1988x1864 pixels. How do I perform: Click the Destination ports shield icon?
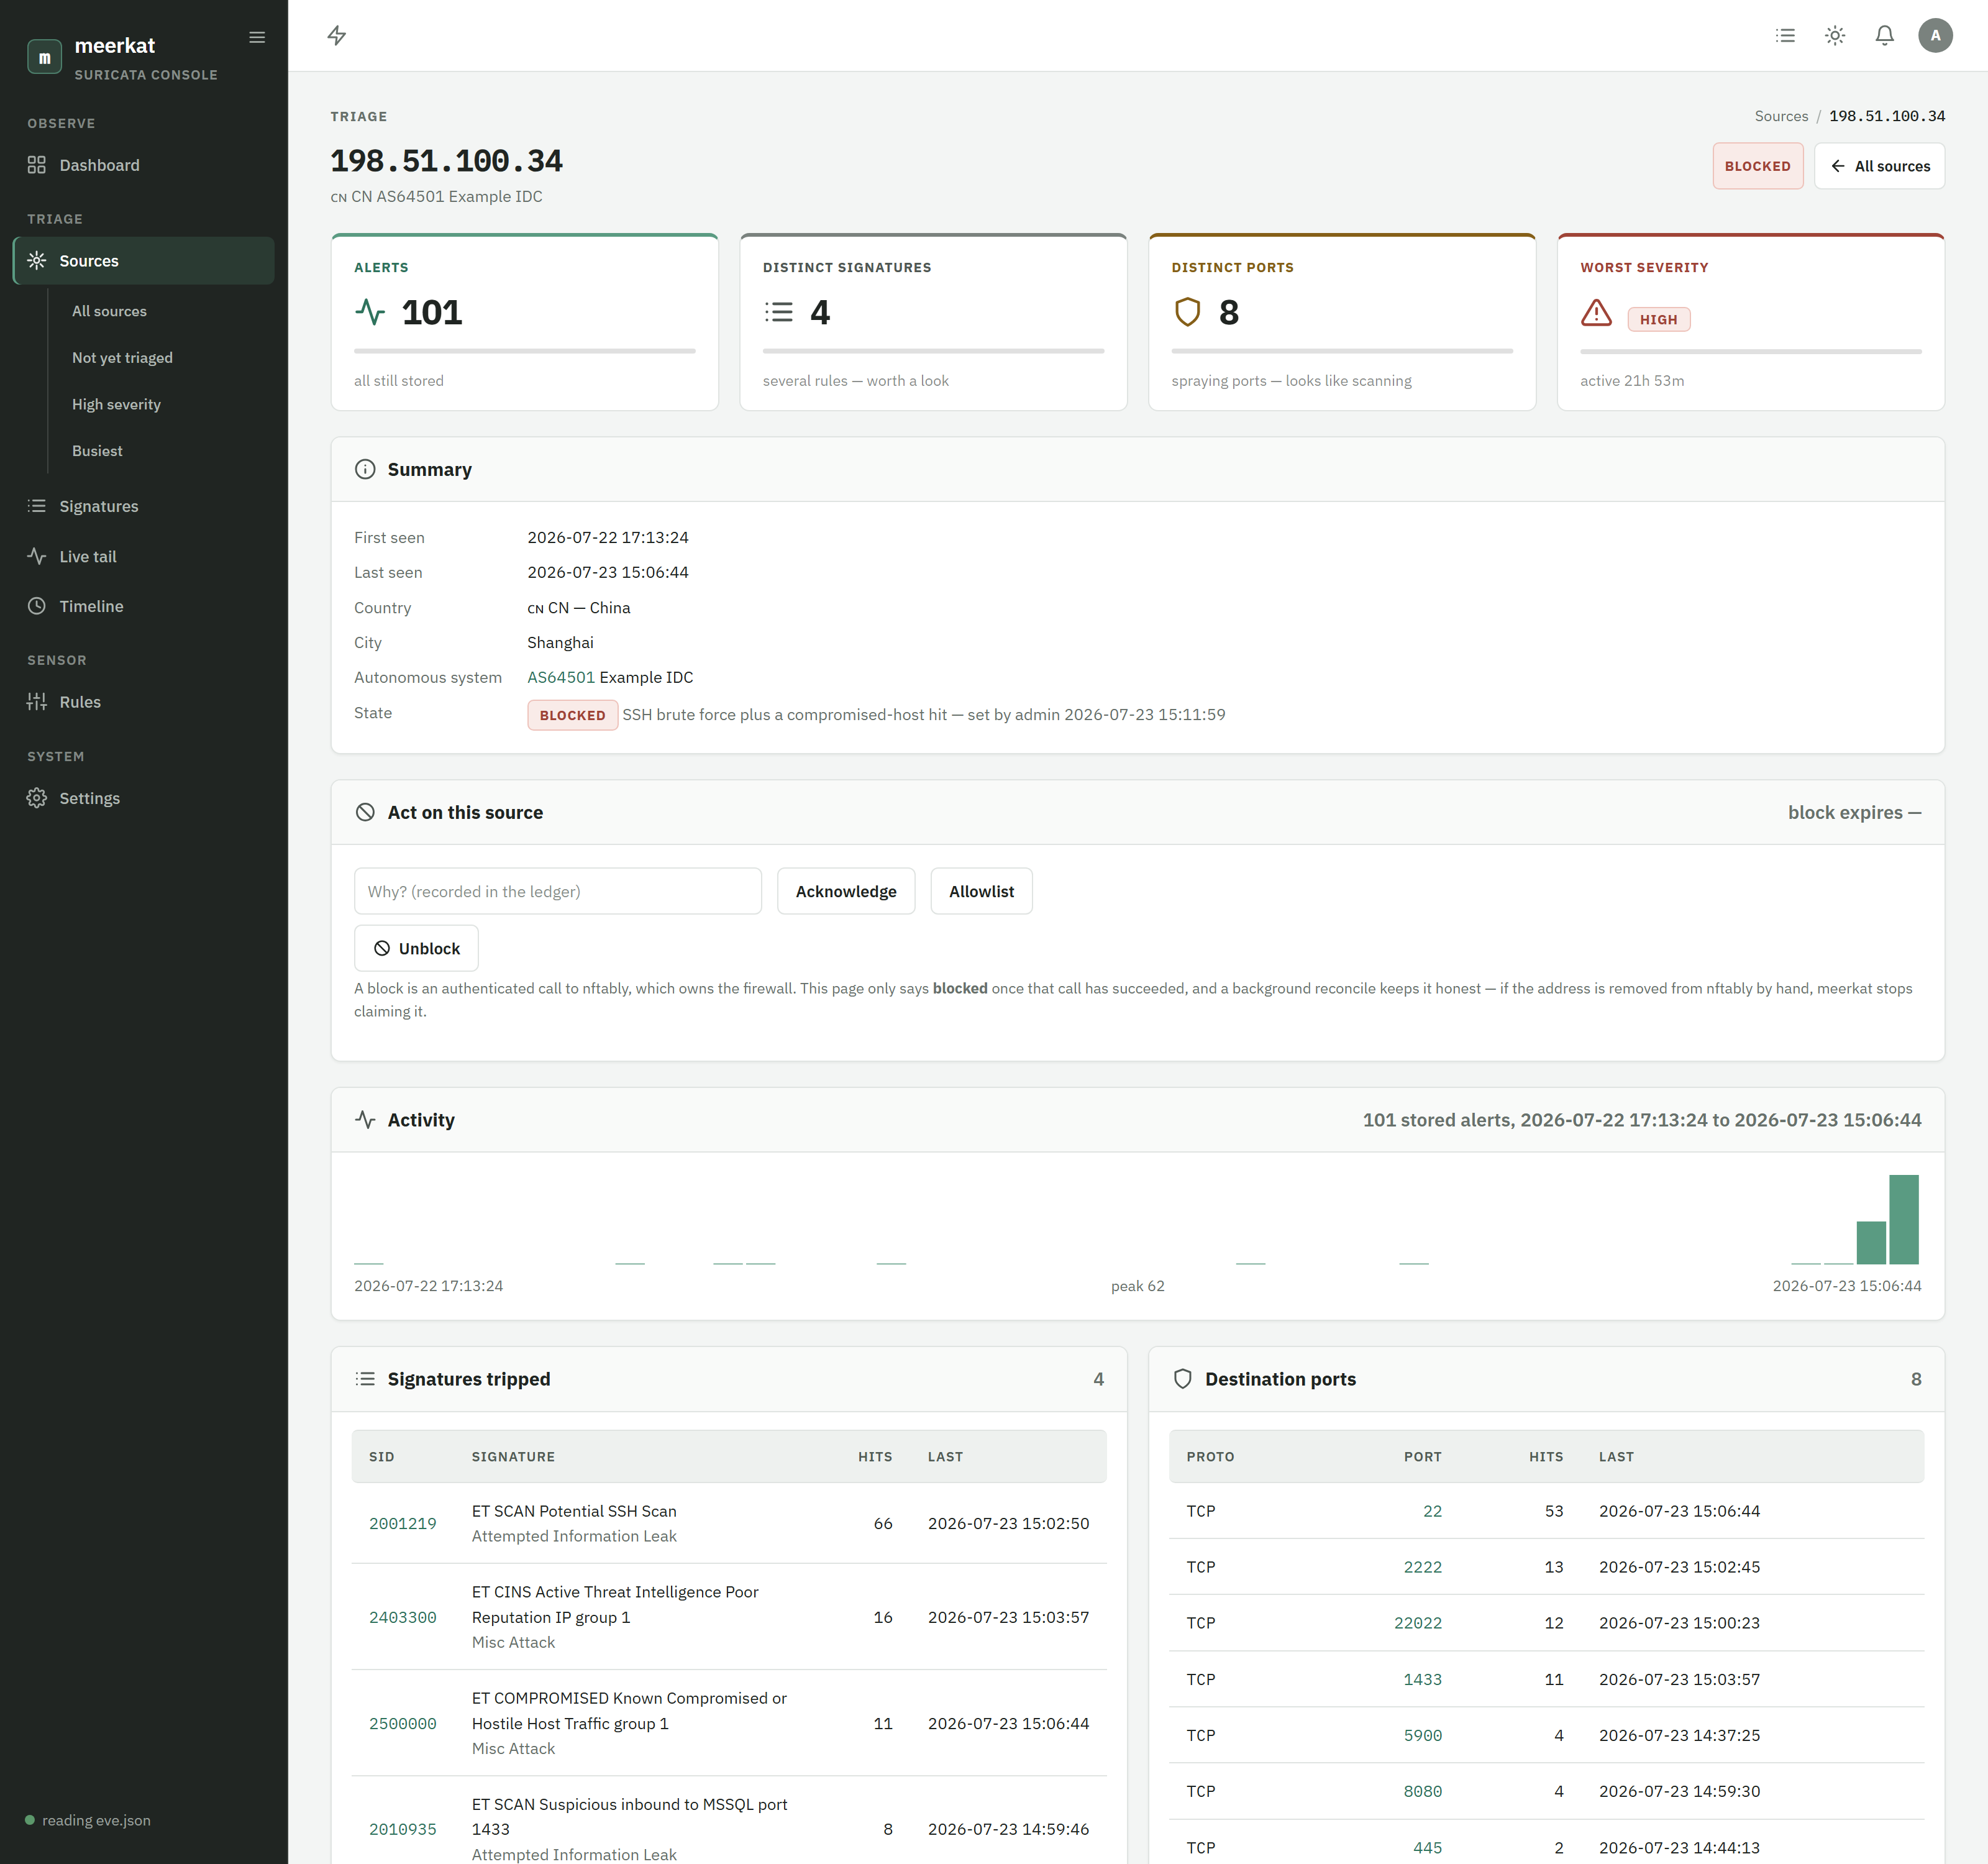tap(1182, 1379)
